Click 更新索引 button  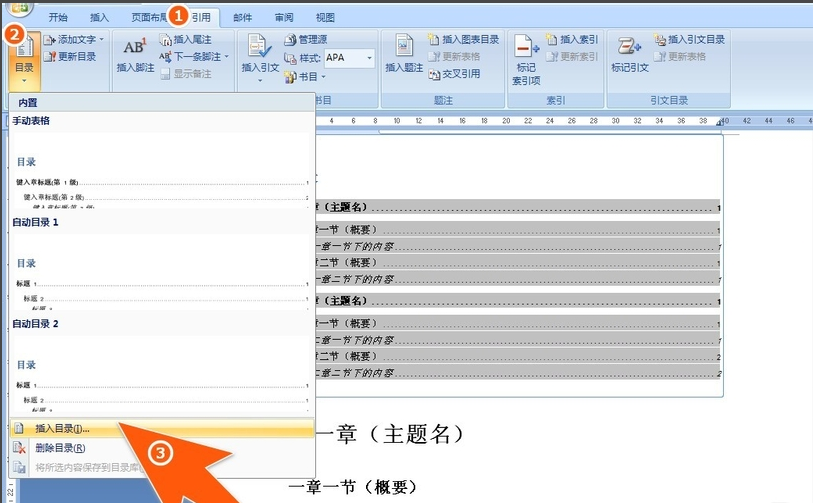coord(572,57)
